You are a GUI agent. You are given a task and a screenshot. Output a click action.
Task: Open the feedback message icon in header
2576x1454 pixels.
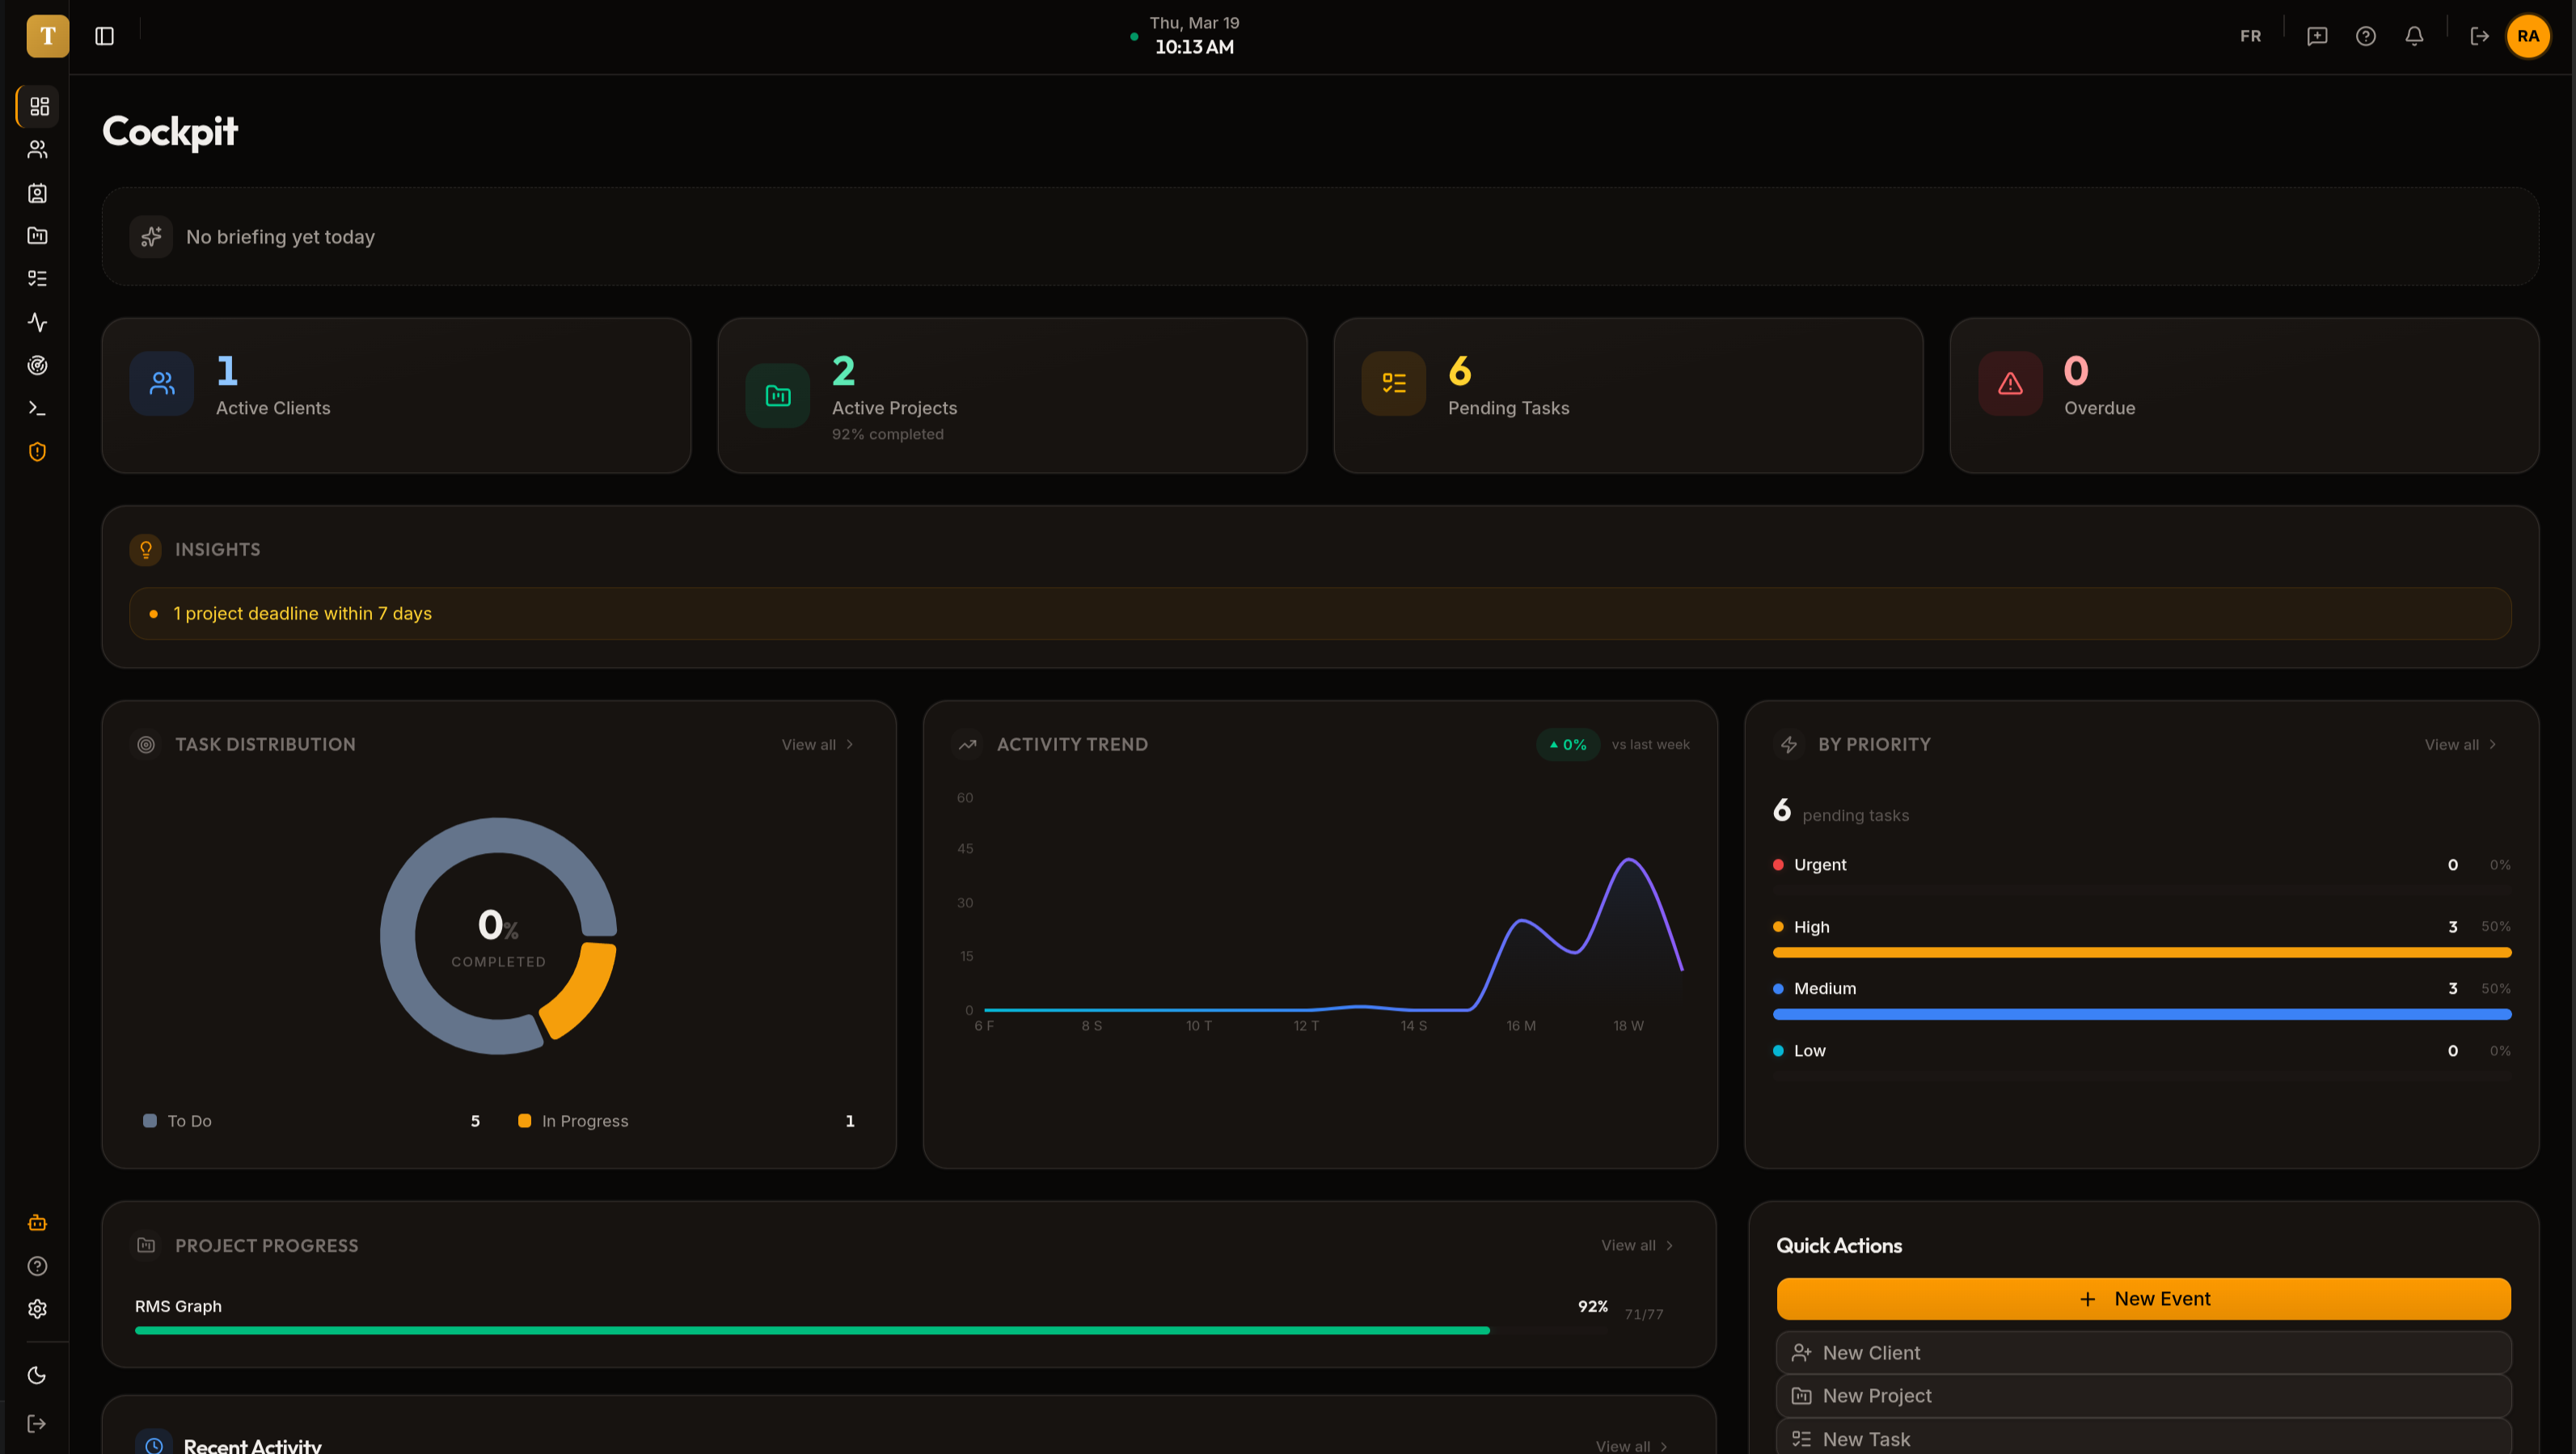coord(2317,36)
